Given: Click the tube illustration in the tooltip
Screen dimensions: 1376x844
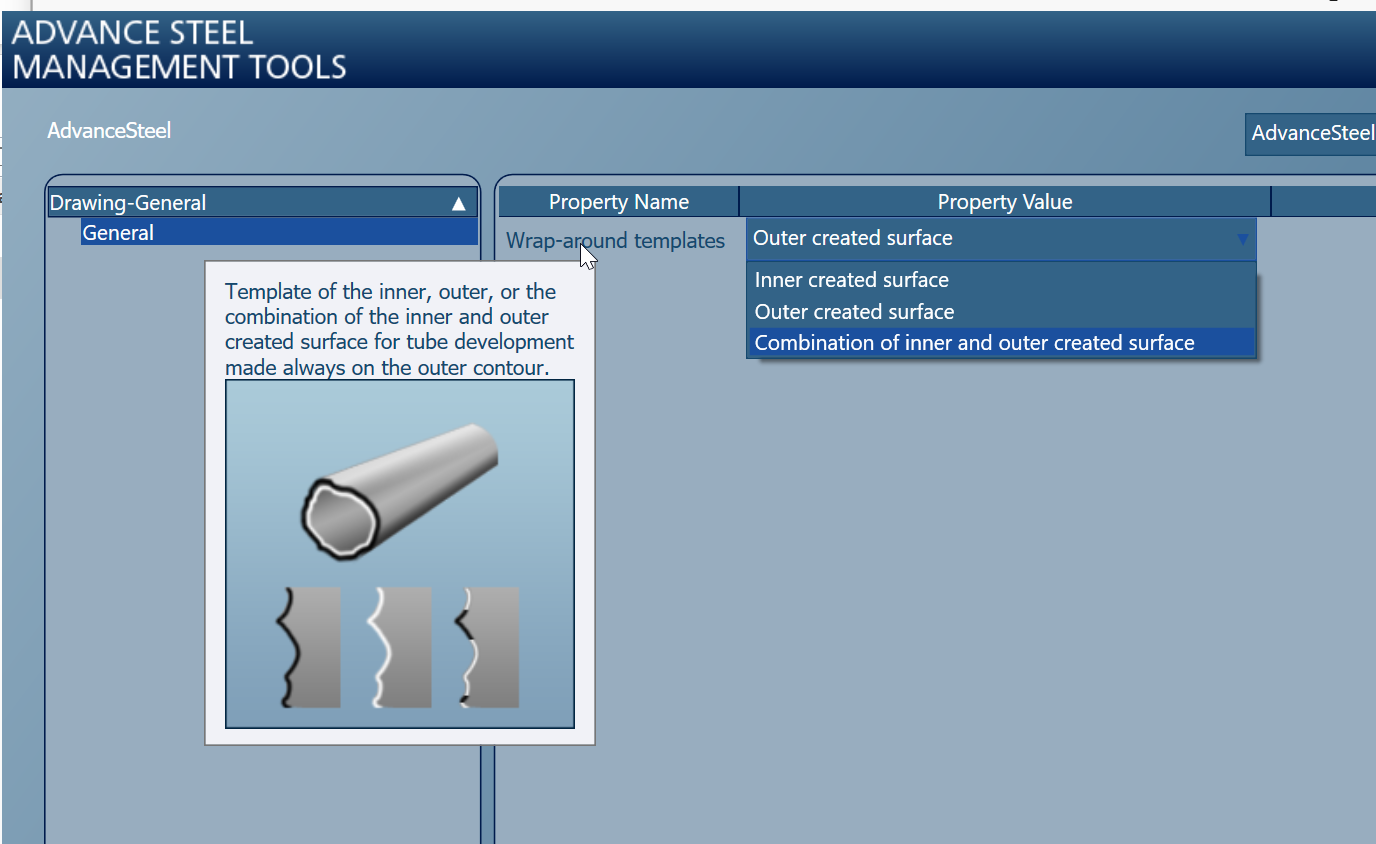Looking at the screenshot, I should pyautogui.click(x=399, y=490).
